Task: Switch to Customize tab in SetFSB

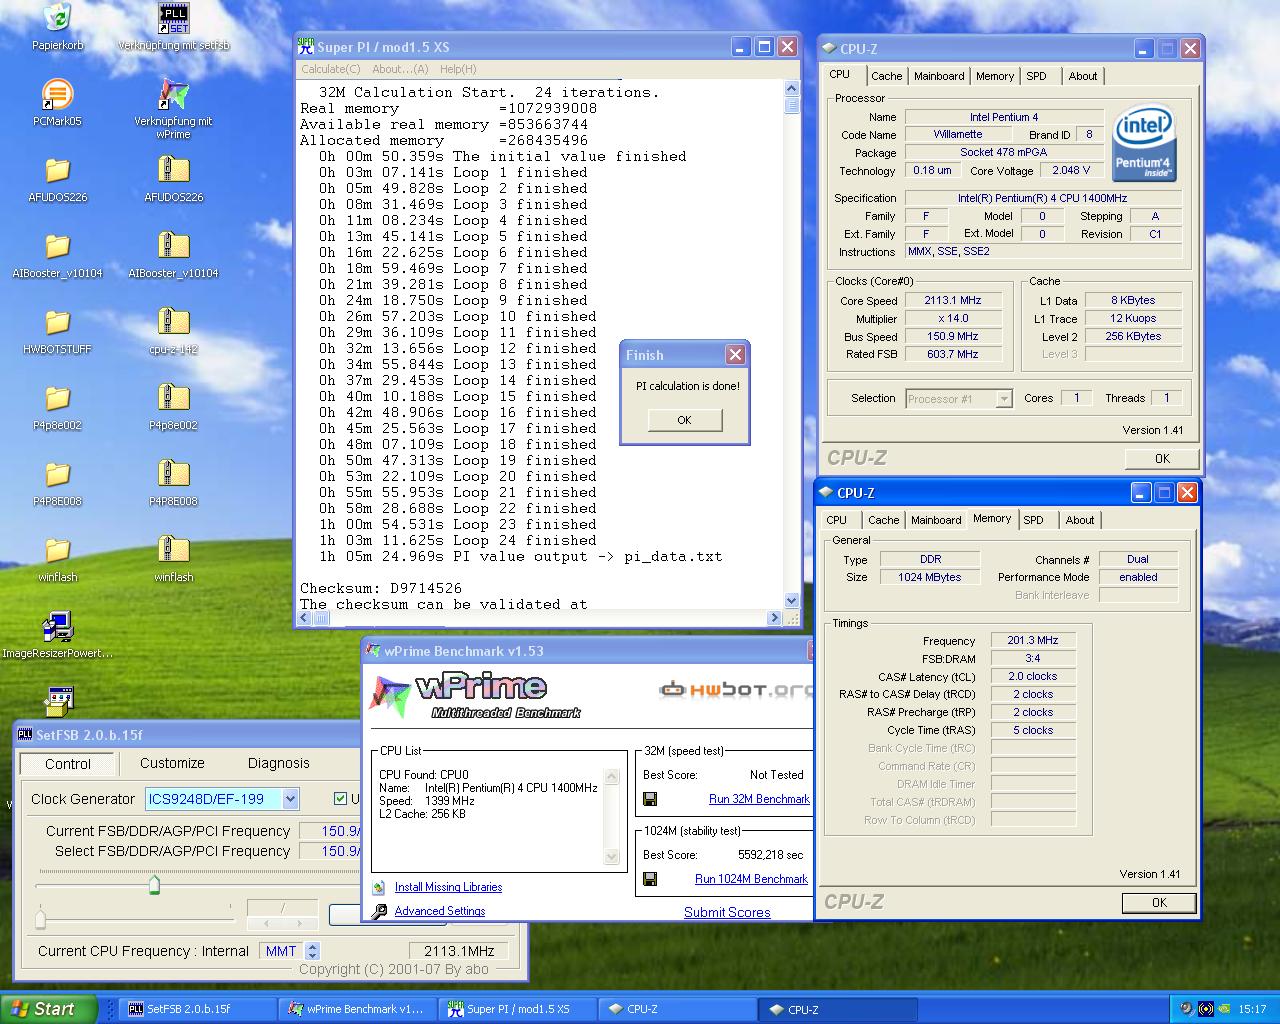Action: tap(172, 763)
